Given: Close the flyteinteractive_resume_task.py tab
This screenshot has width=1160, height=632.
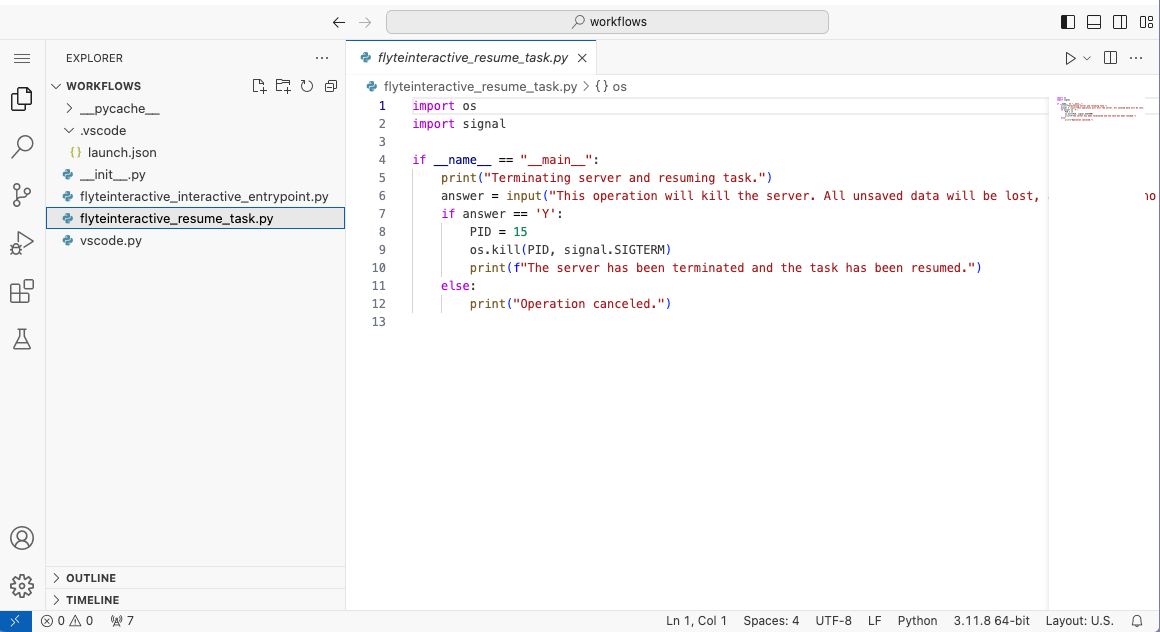Looking at the screenshot, I should pyautogui.click(x=581, y=58).
